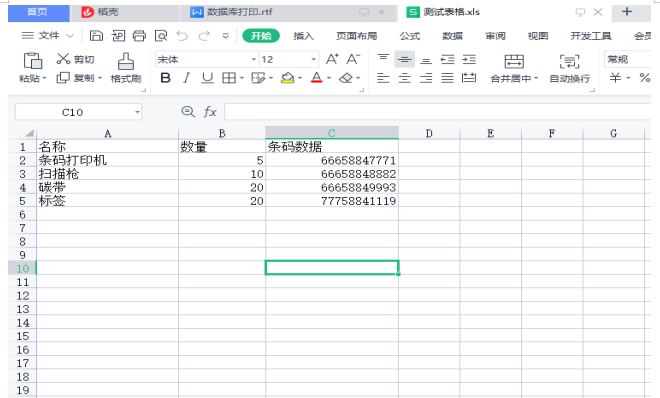660x398 pixels.
Task: Increase font size with A+ icon
Action: (x=332, y=59)
